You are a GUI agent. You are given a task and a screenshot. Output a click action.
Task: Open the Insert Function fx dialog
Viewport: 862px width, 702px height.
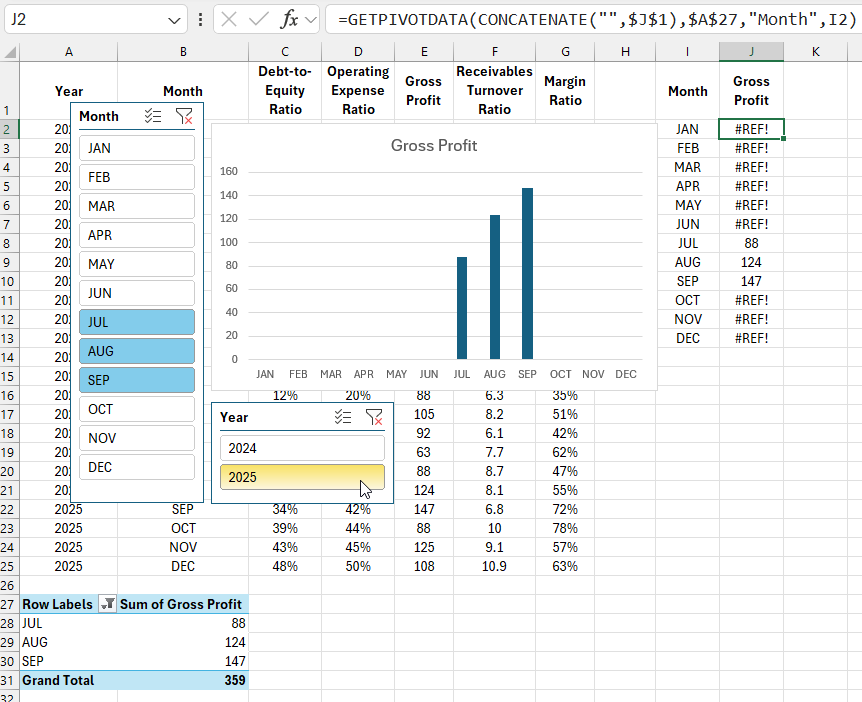tap(291, 18)
